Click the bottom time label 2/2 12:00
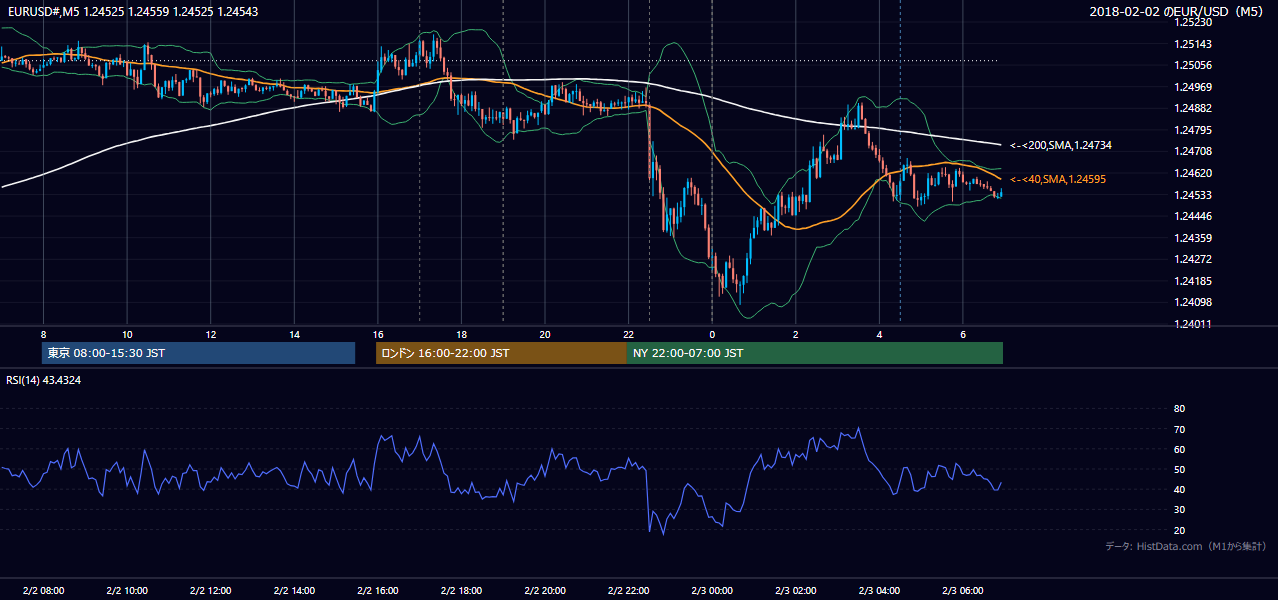Viewport: 1278px width, 600px height. coord(210,591)
